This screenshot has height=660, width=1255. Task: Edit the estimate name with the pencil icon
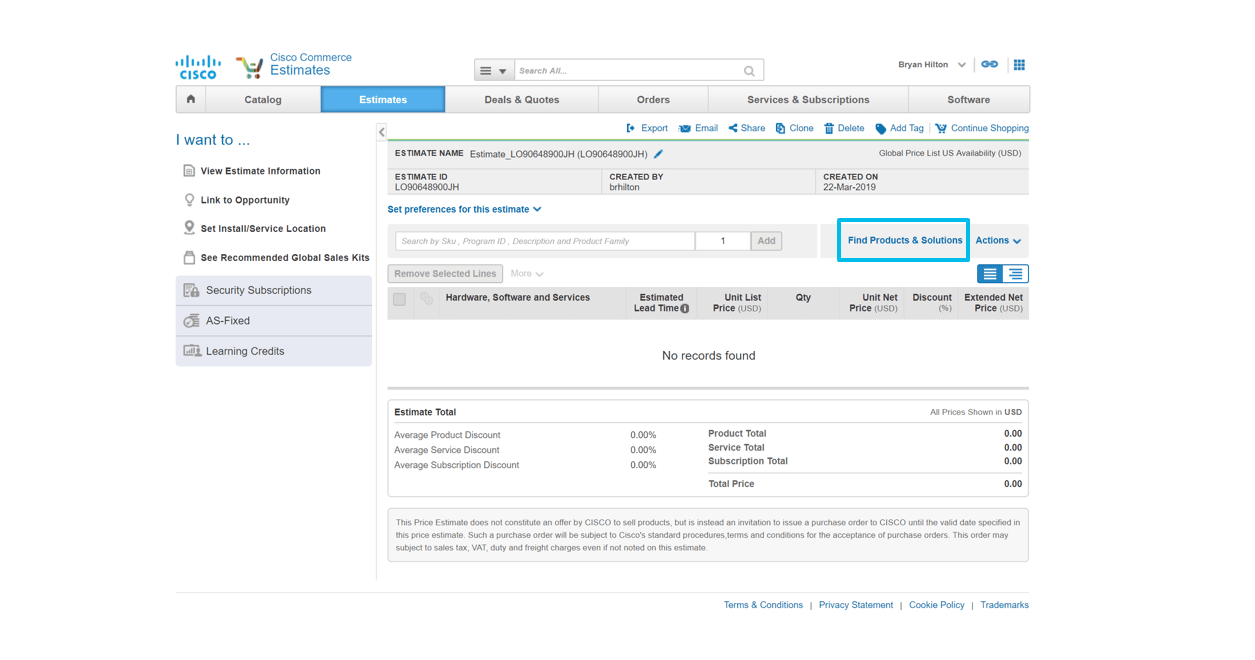click(x=658, y=154)
